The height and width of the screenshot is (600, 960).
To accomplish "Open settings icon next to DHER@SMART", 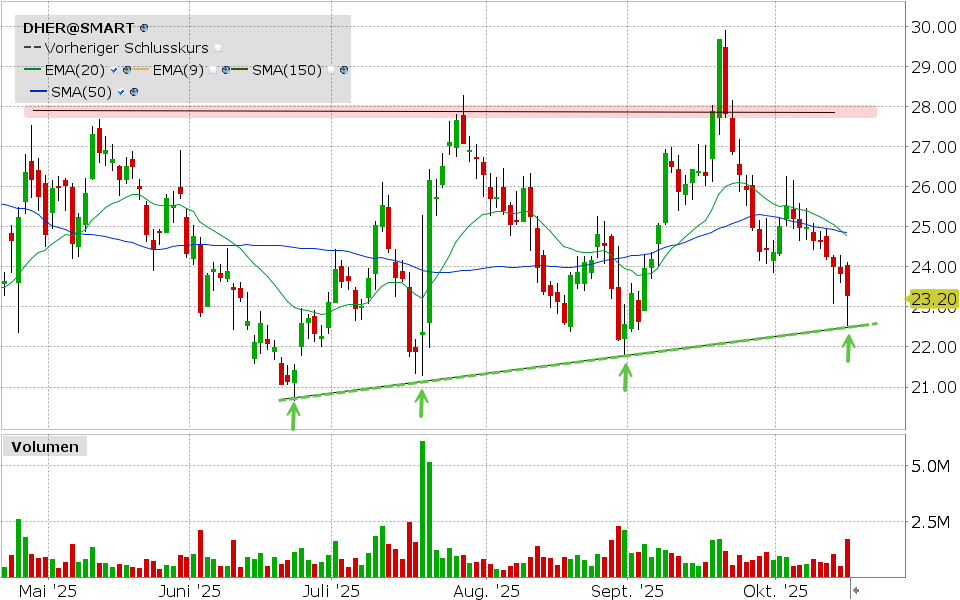I will [145, 27].
